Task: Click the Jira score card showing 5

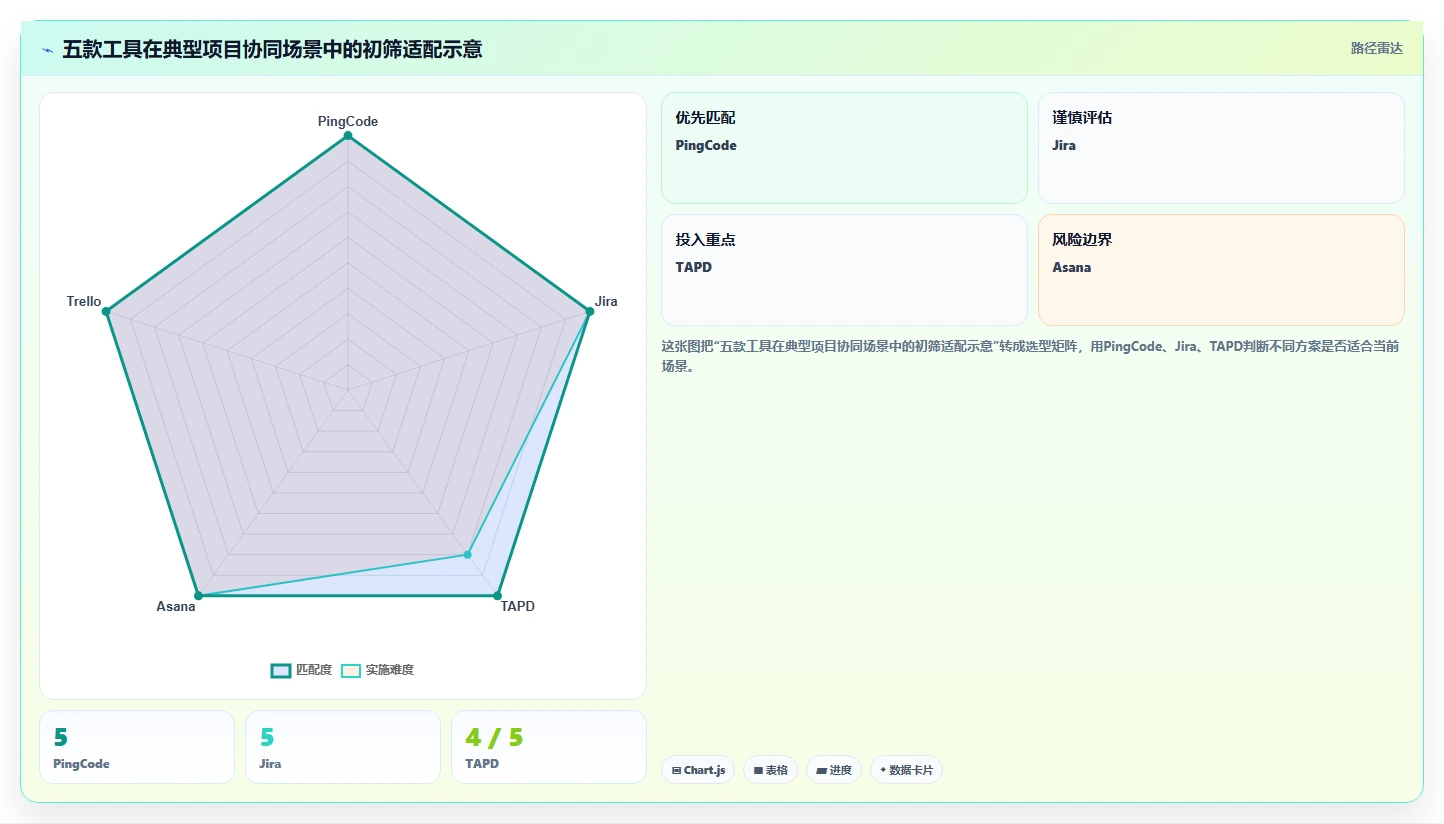Action: click(x=343, y=747)
